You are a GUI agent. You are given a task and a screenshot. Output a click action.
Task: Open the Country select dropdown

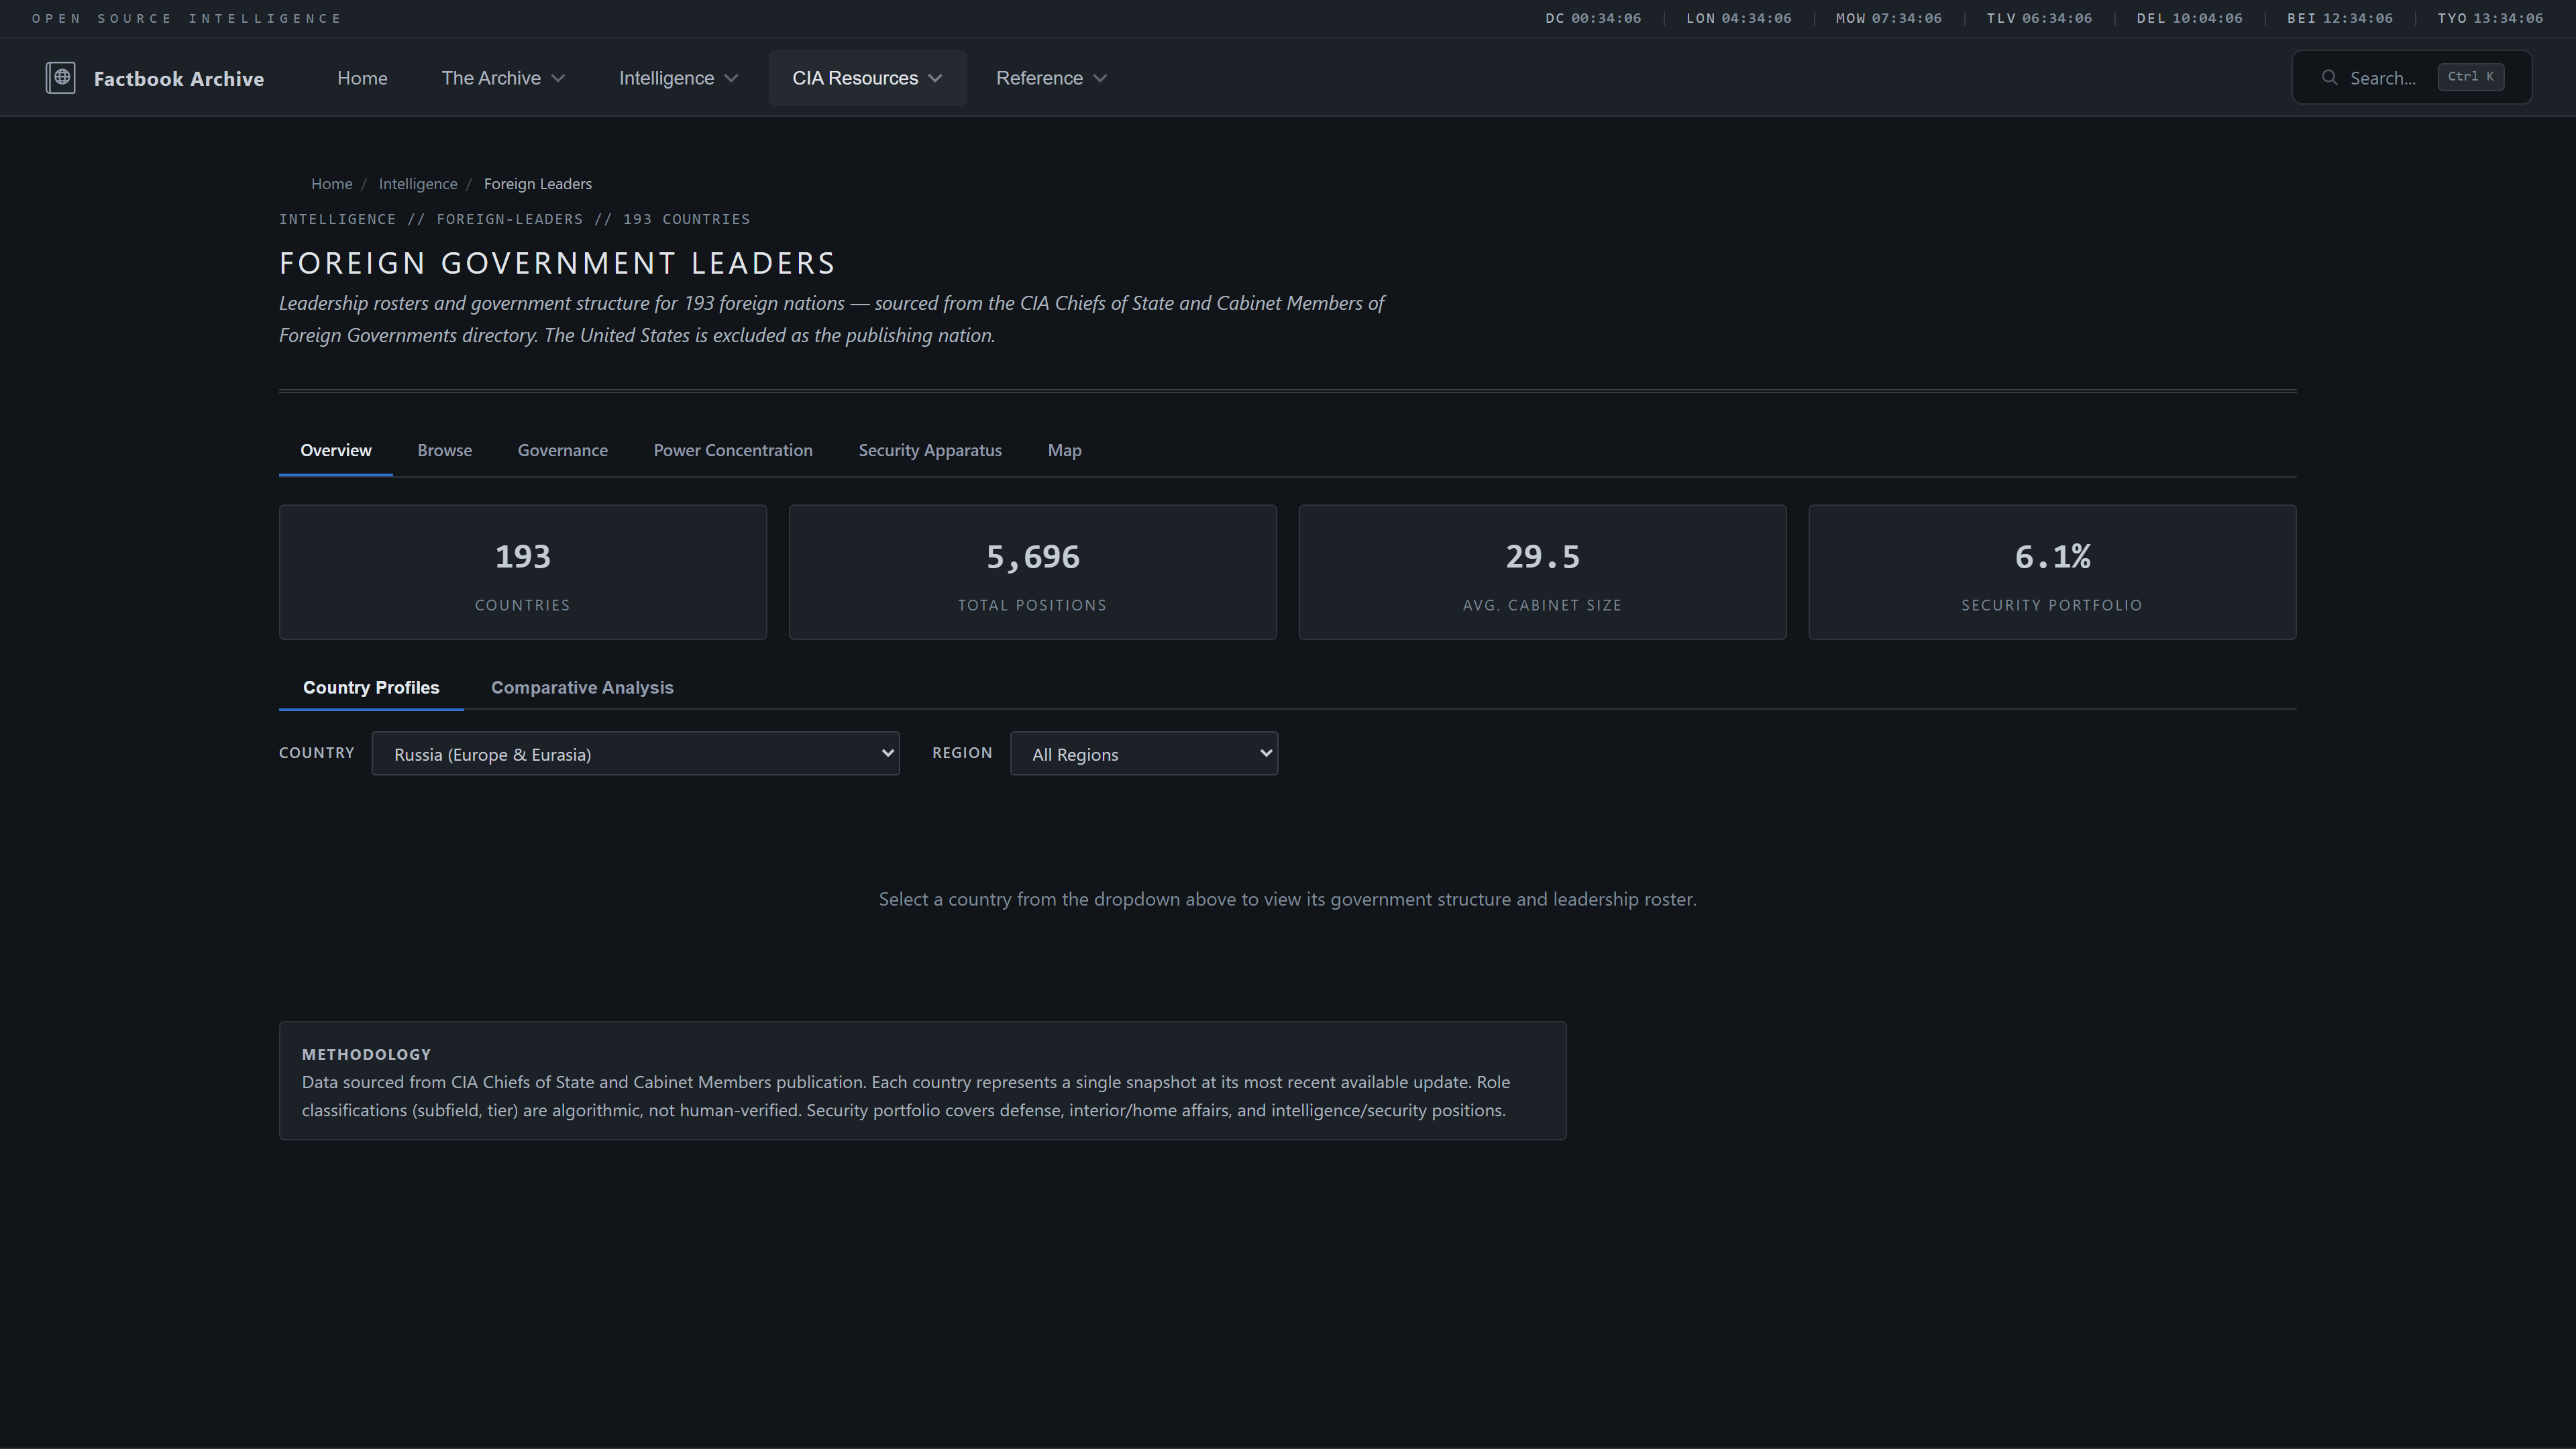pyautogui.click(x=635, y=754)
